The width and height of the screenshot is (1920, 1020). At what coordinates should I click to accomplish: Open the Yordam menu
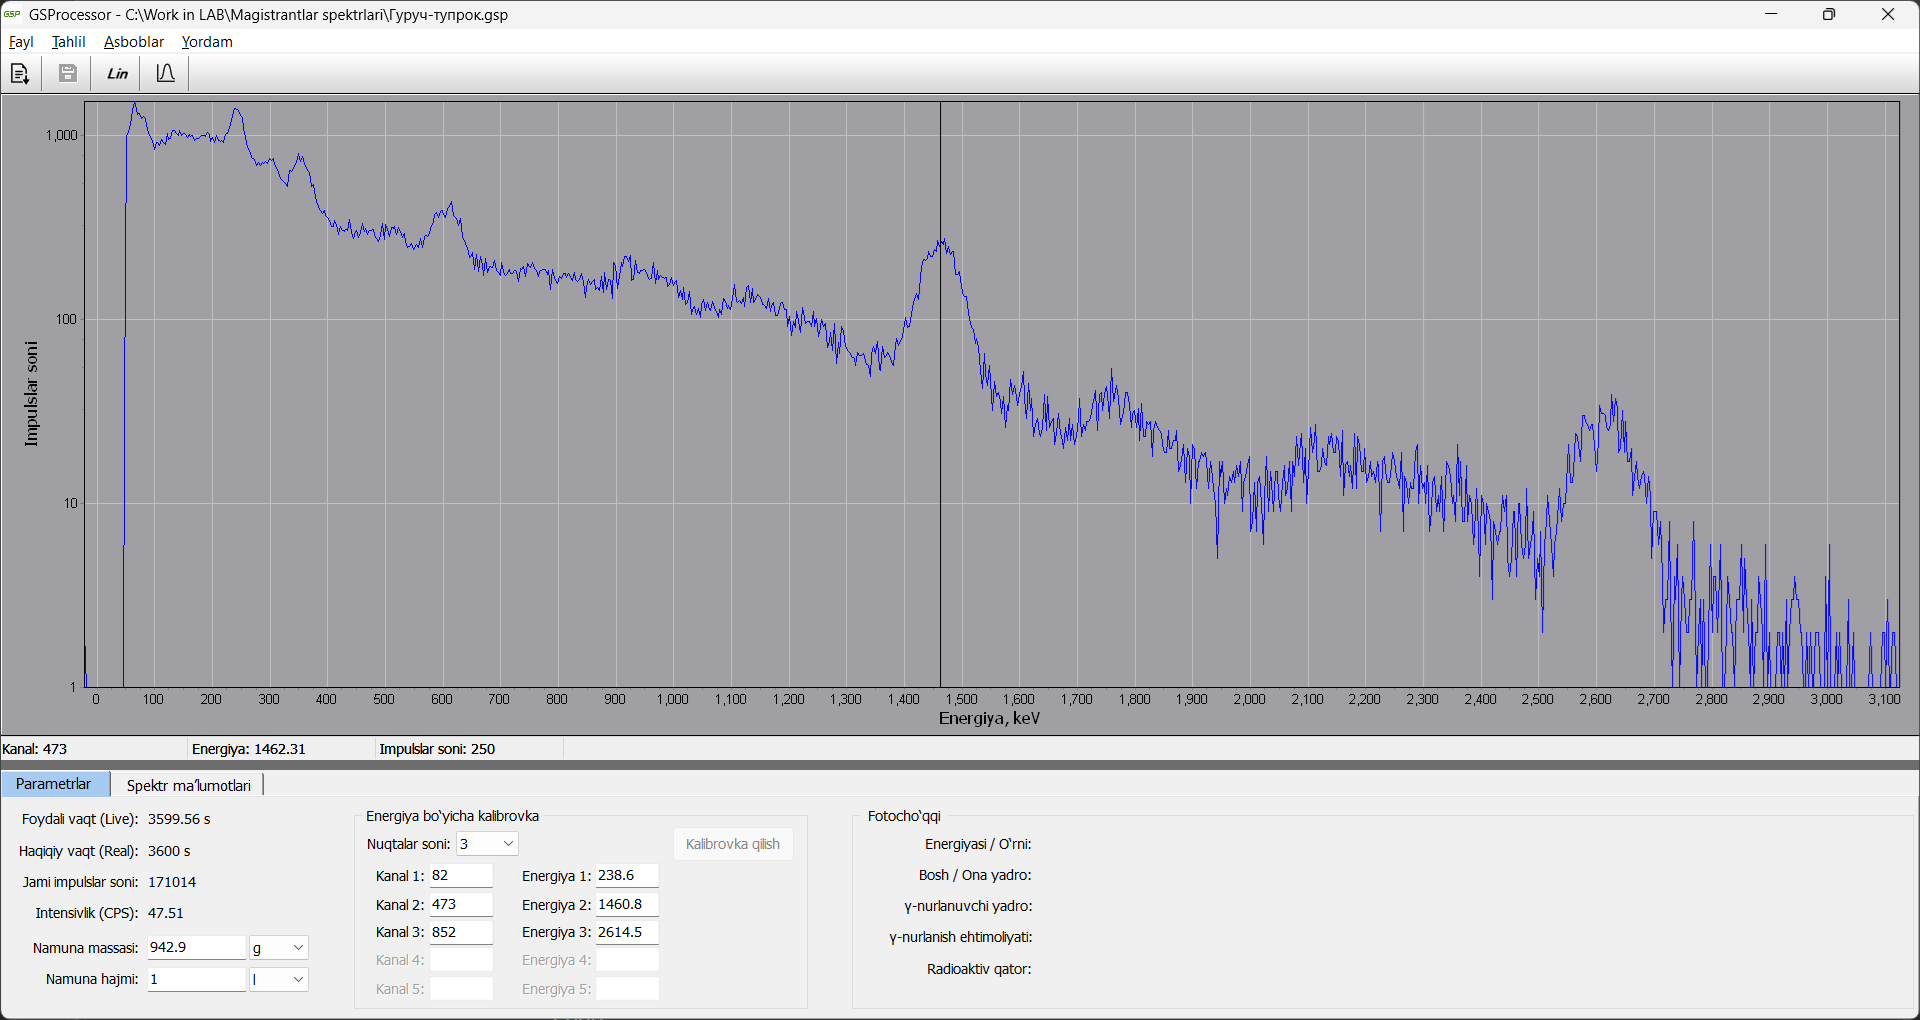207,42
